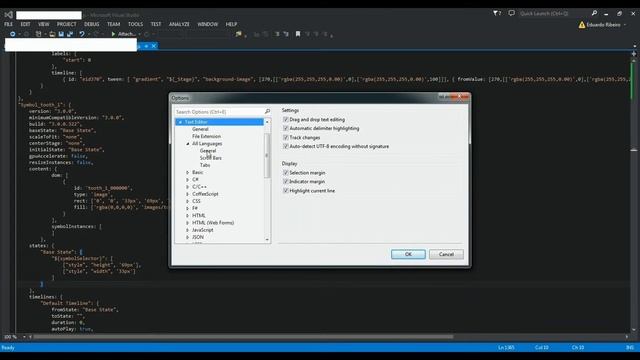
Task: Click the Save All toolbar icon
Action: (70, 34)
